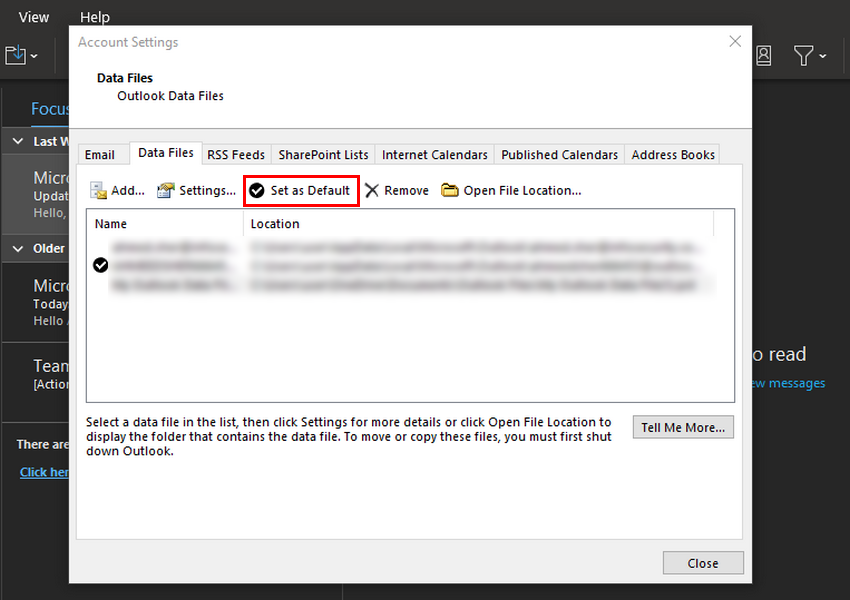This screenshot has height=600, width=850.
Task: Open the Help menu
Action: 94,16
